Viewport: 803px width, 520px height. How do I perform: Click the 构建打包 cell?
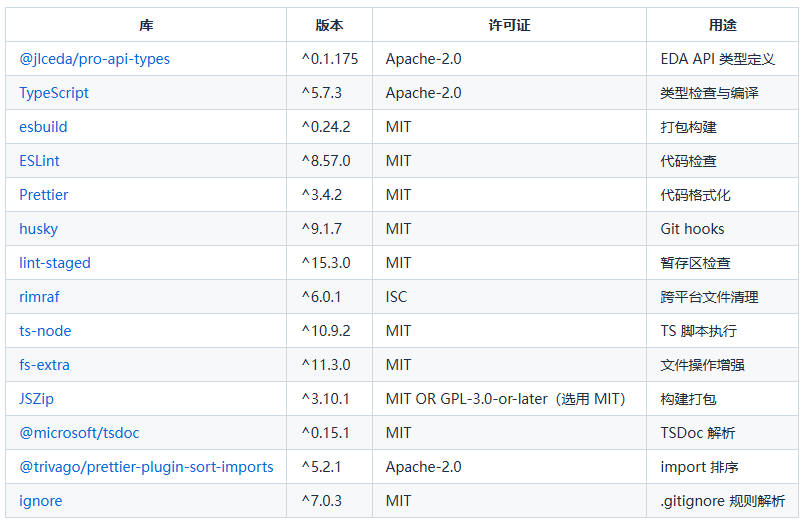[722, 399]
